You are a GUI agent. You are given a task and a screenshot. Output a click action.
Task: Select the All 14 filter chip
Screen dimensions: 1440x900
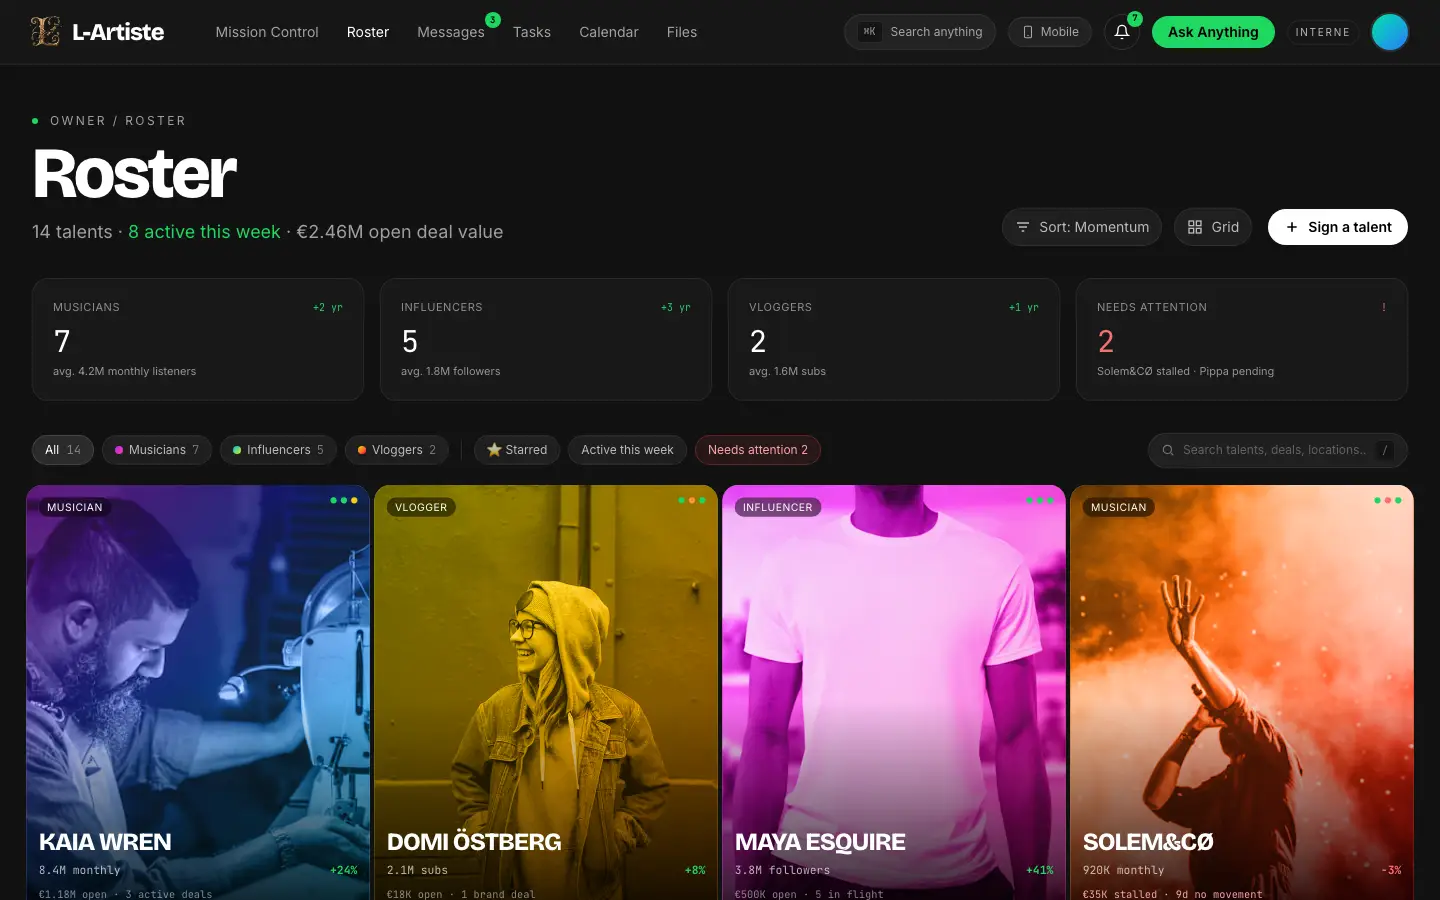(x=63, y=450)
